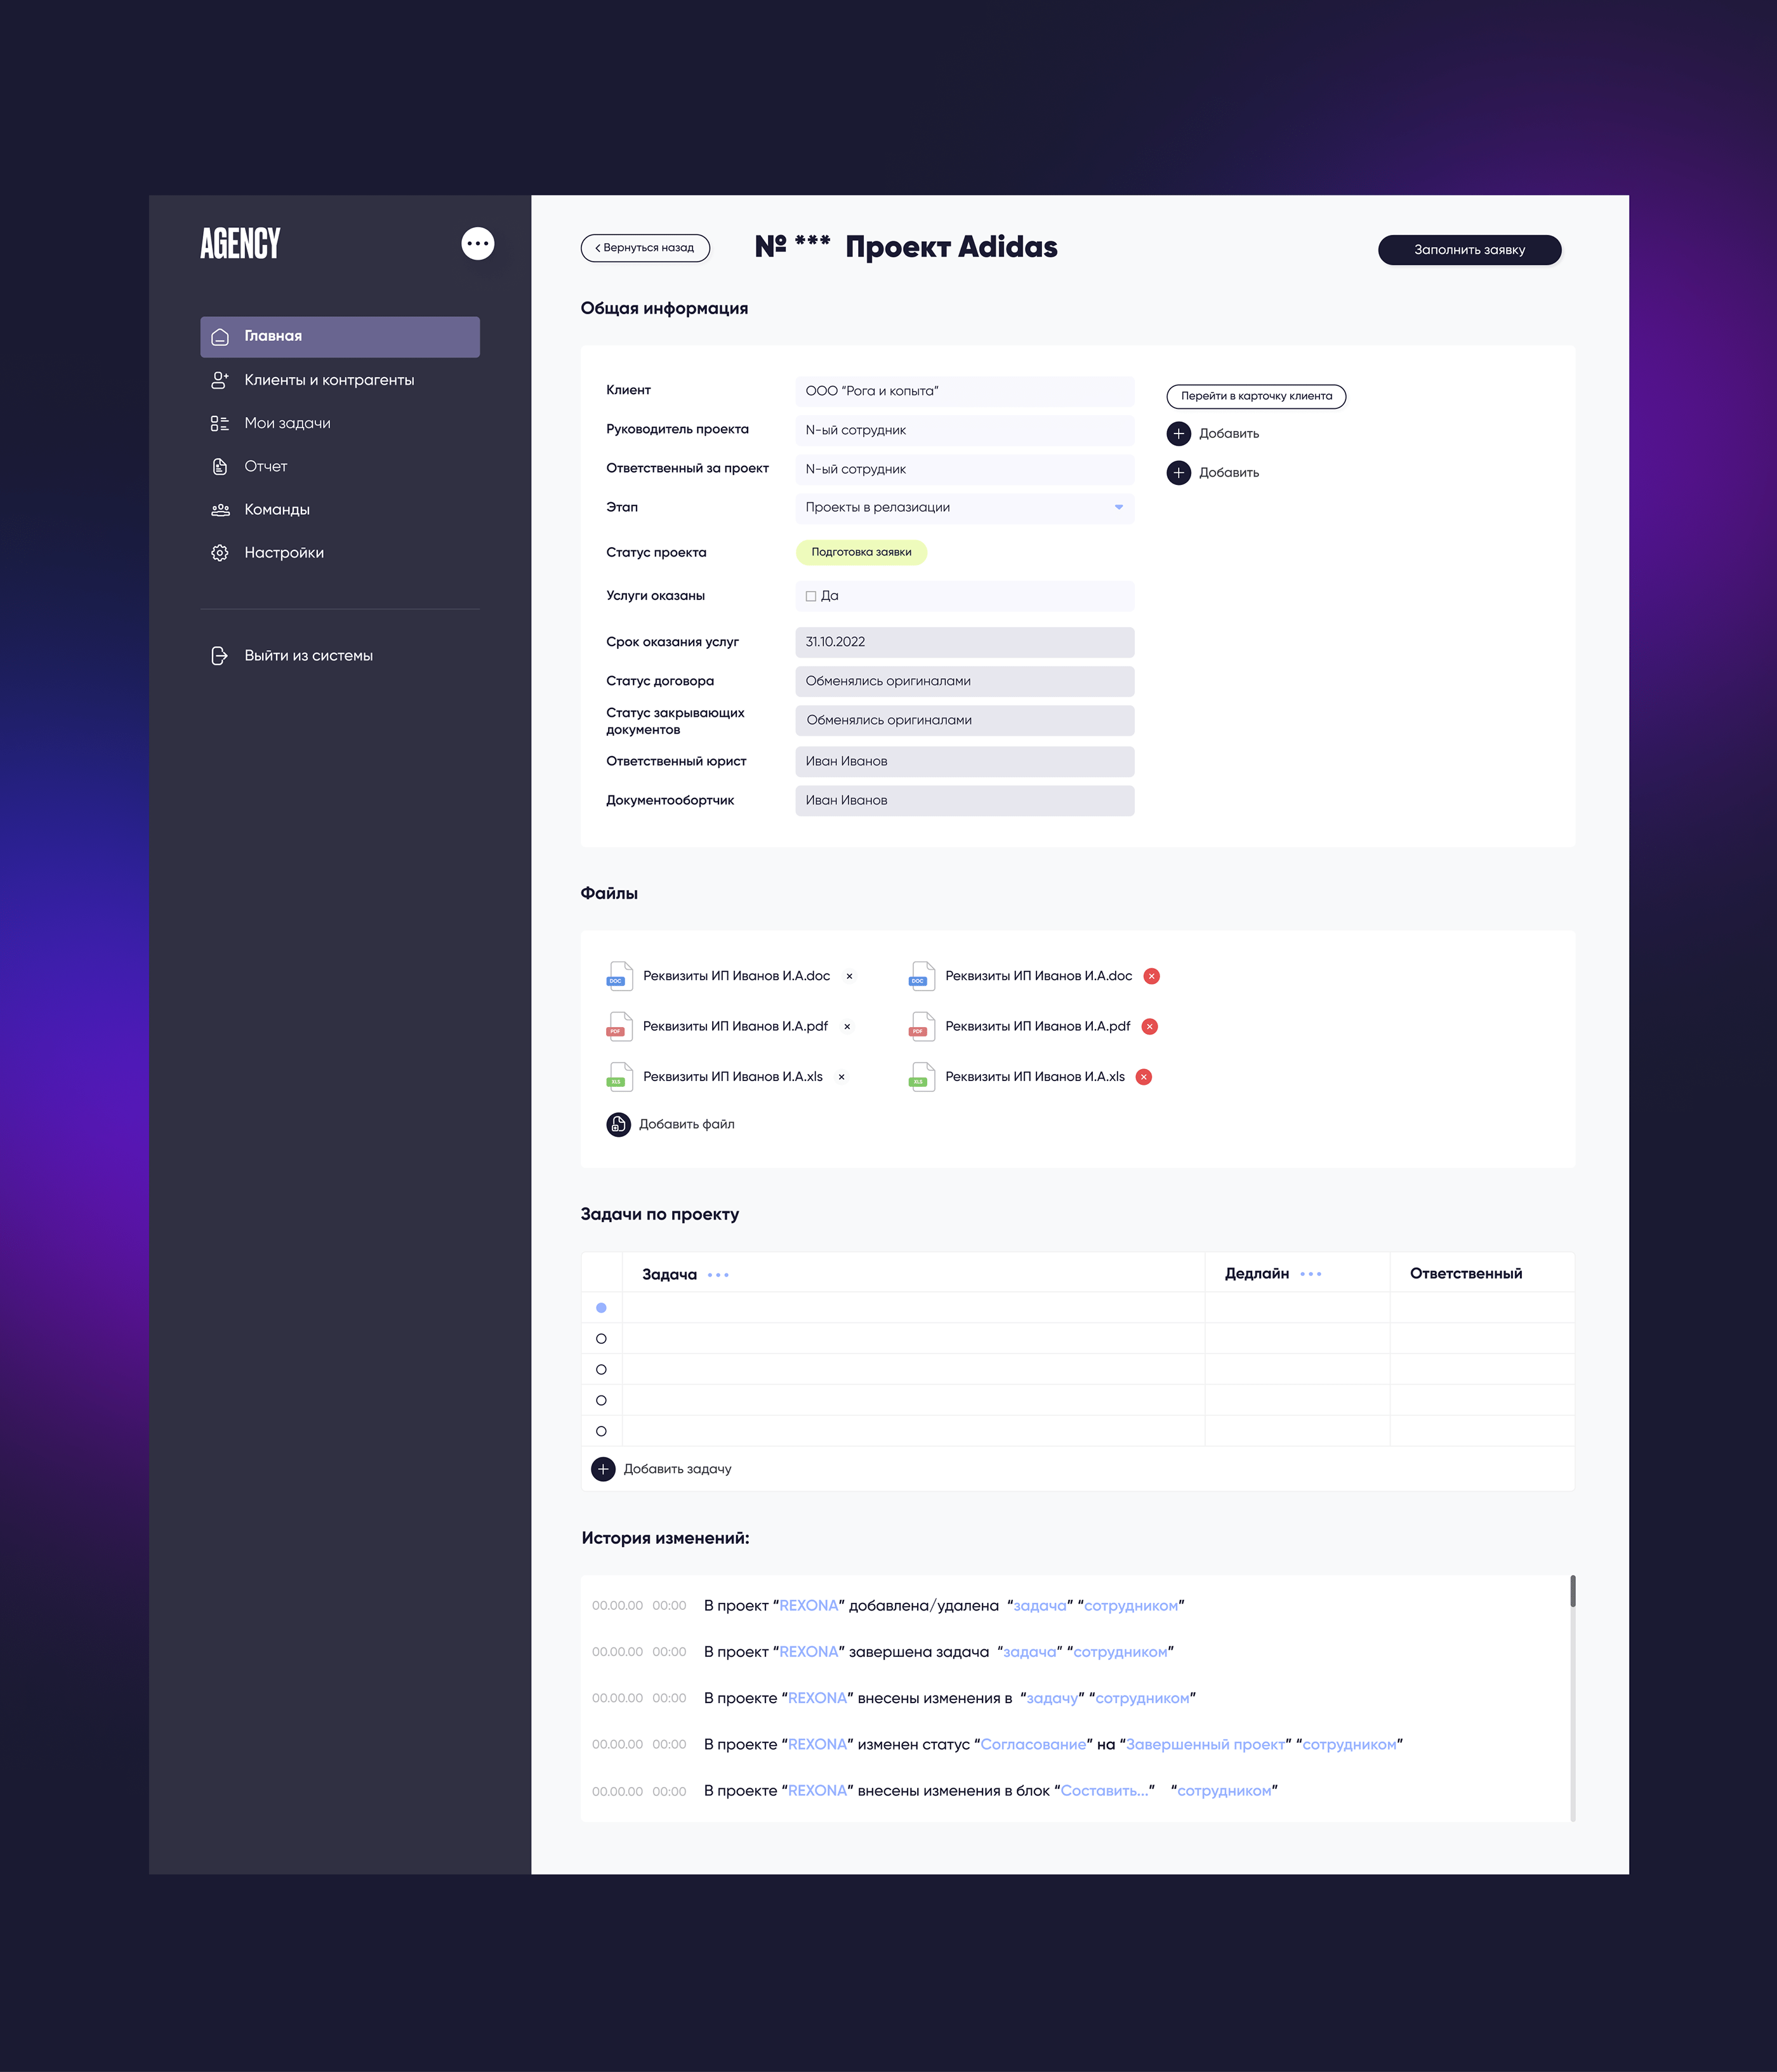Click the three-dots menu icon beside AGENCY logo

[477, 243]
